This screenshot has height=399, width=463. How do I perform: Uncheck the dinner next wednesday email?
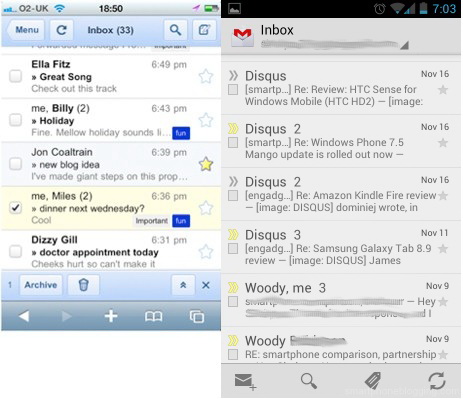(x=15, y=208)
